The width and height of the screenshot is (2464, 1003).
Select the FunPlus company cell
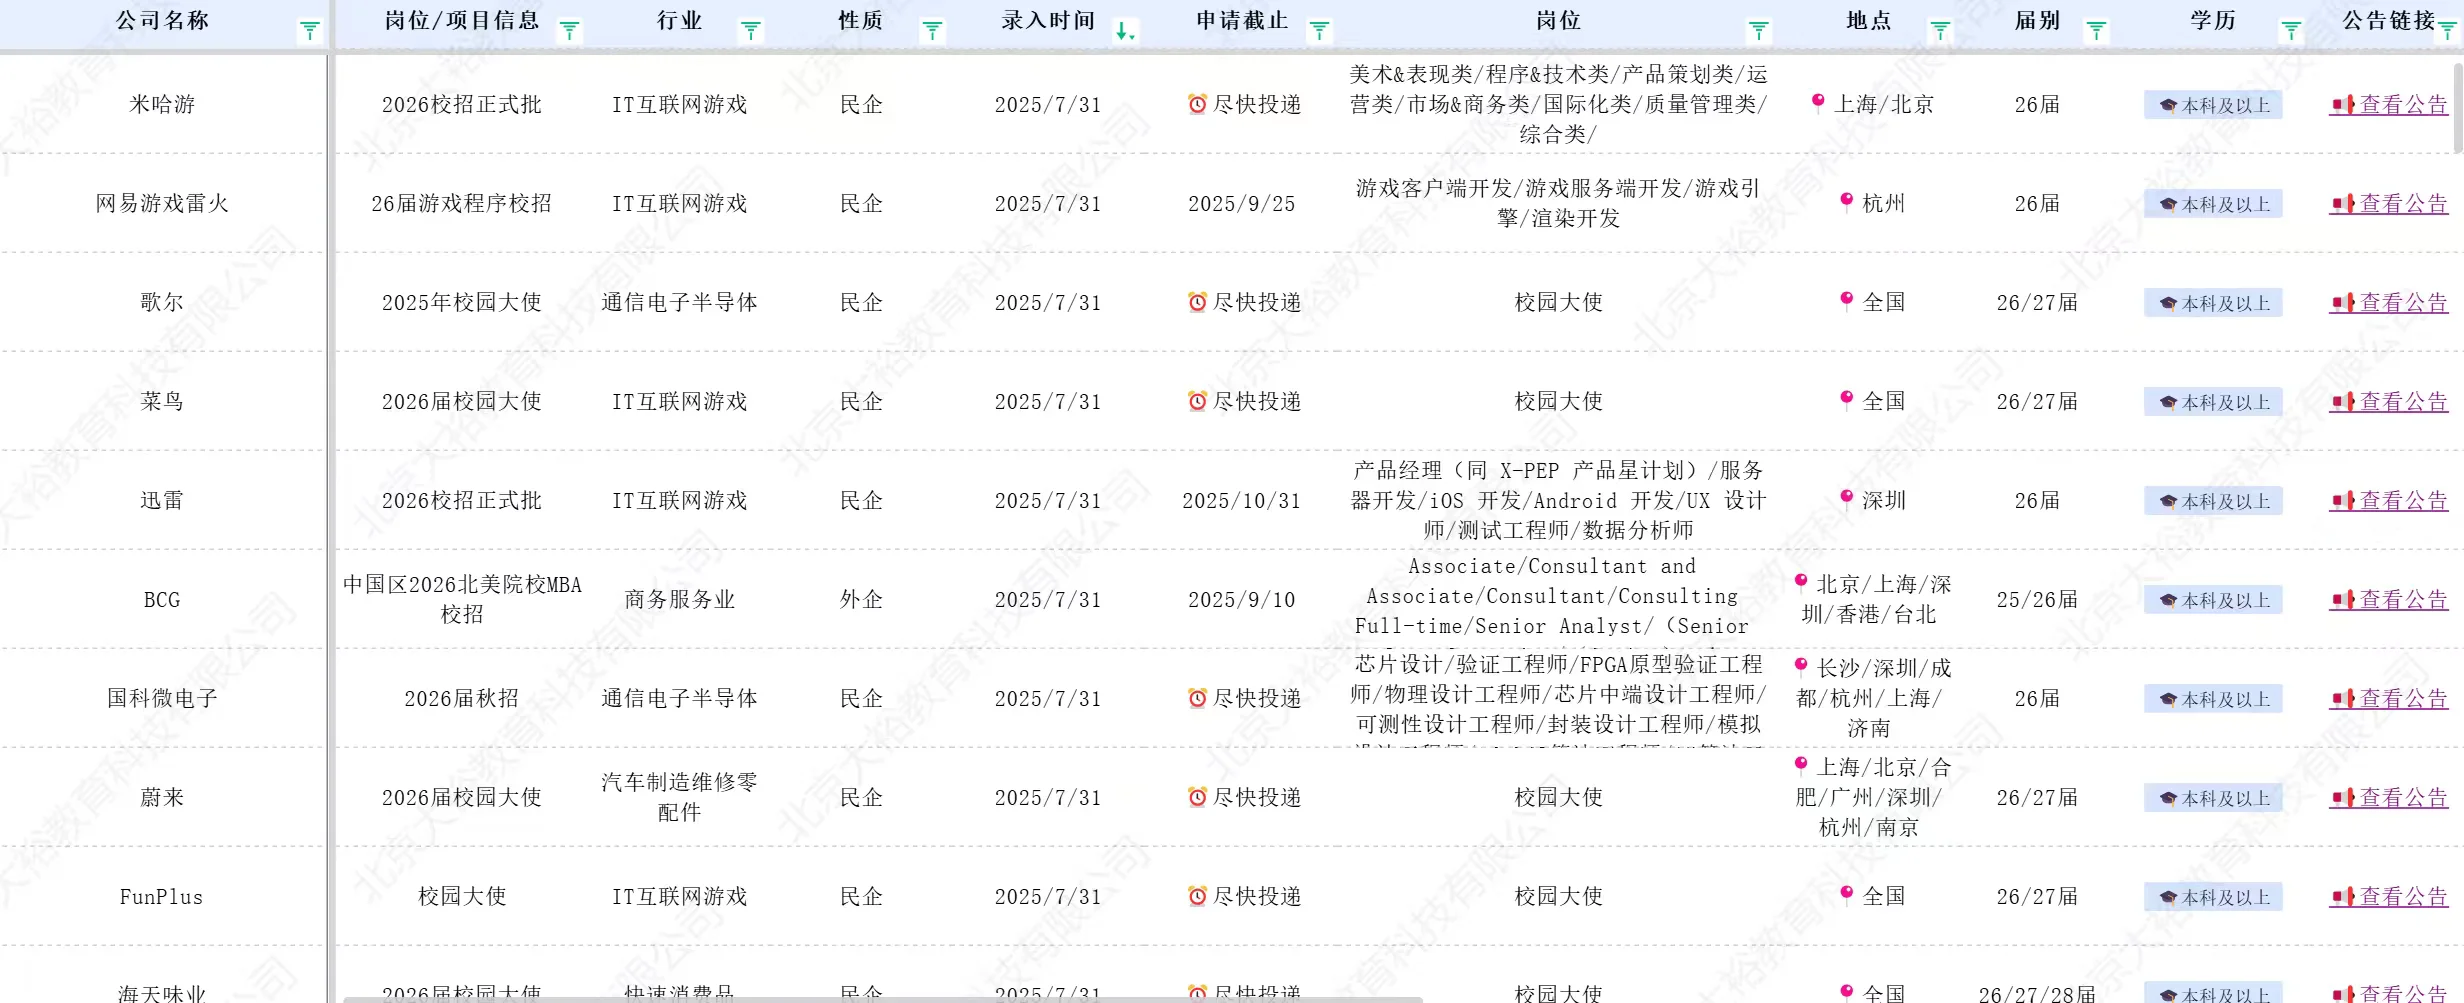coord(162,896)
